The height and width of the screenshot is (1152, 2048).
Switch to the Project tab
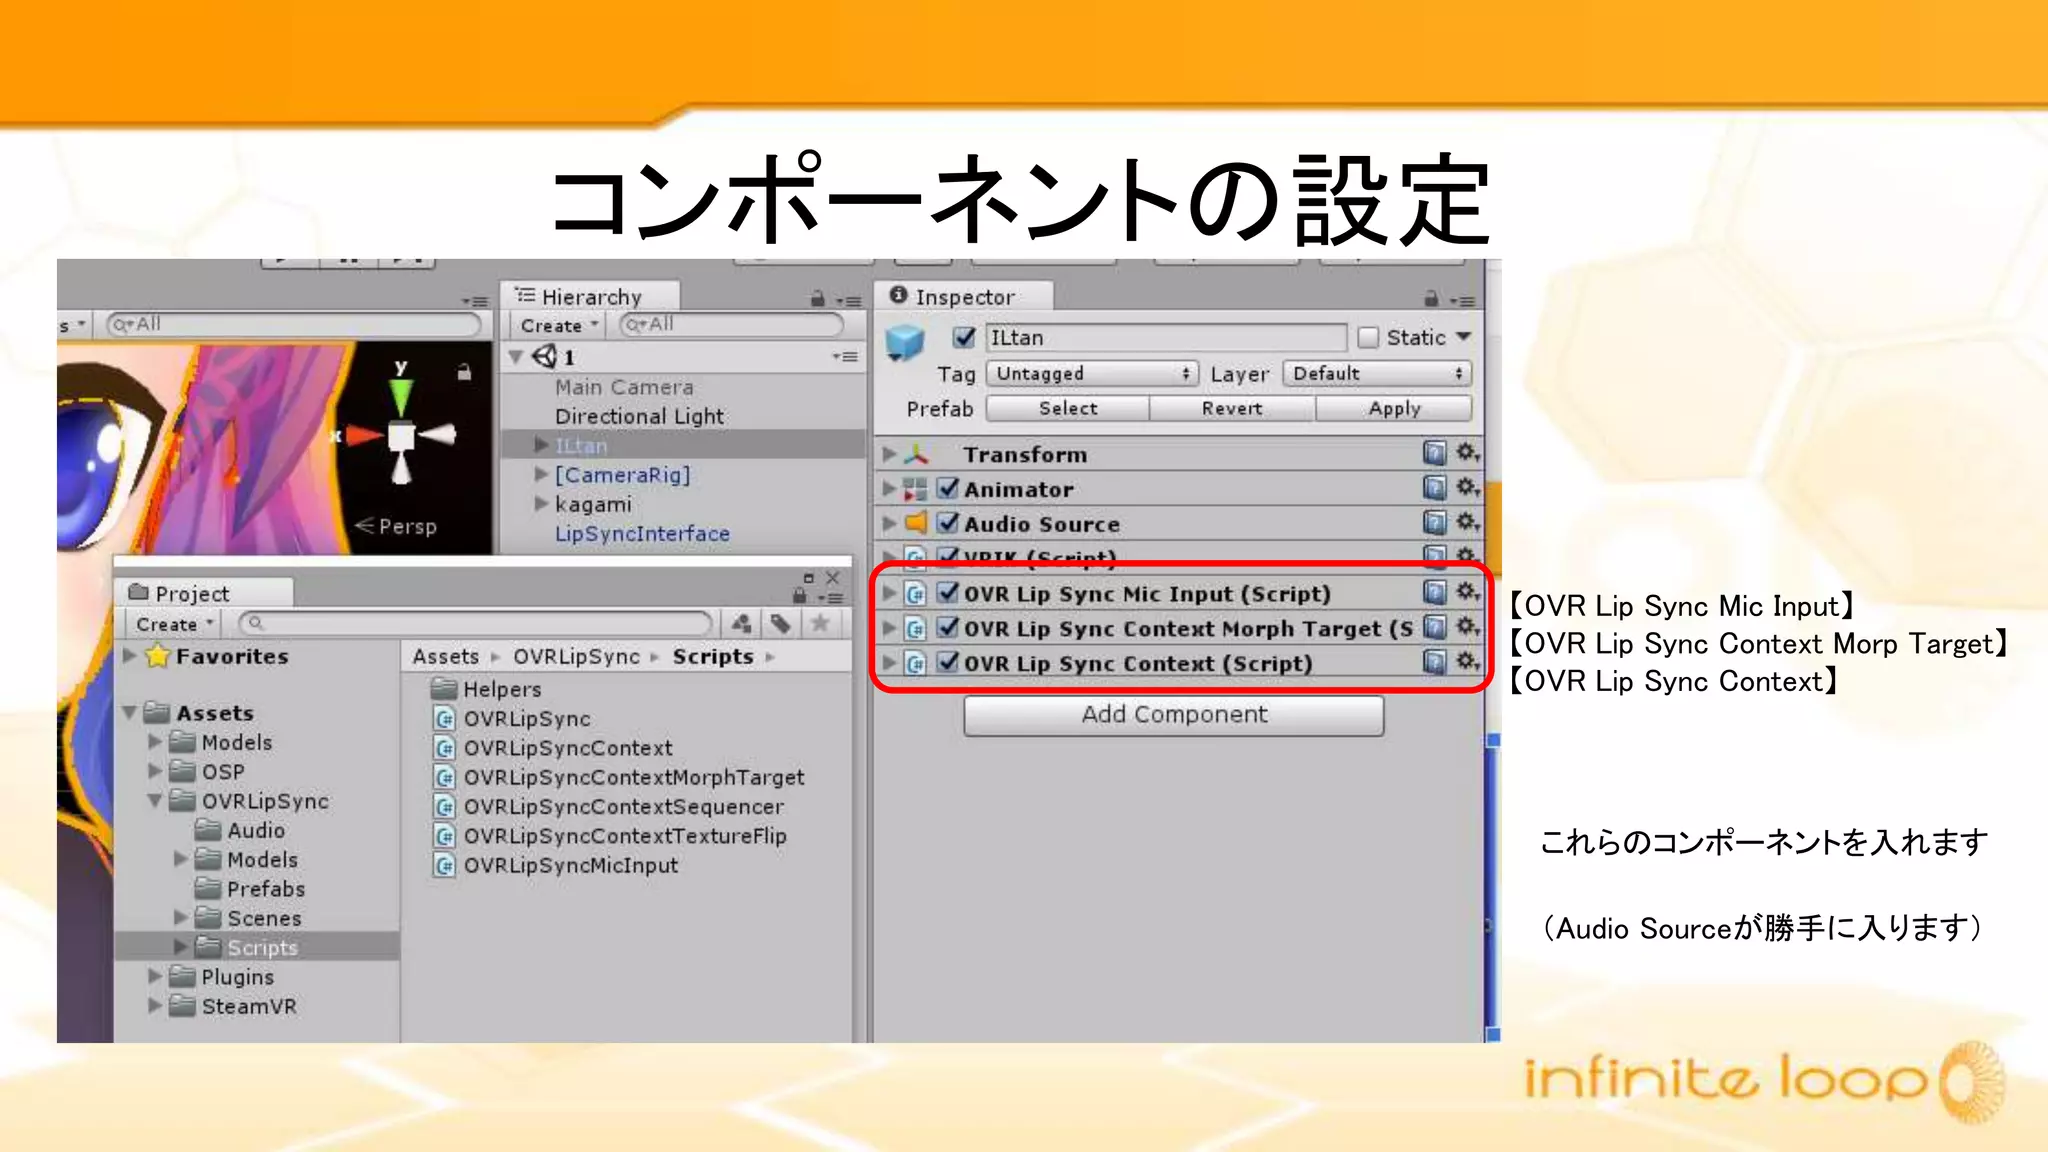[x=206, y=594]
